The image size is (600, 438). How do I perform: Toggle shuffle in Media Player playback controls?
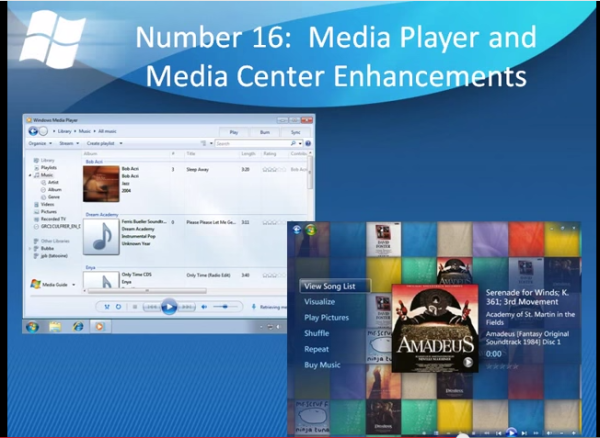click(x=107, y=307)
